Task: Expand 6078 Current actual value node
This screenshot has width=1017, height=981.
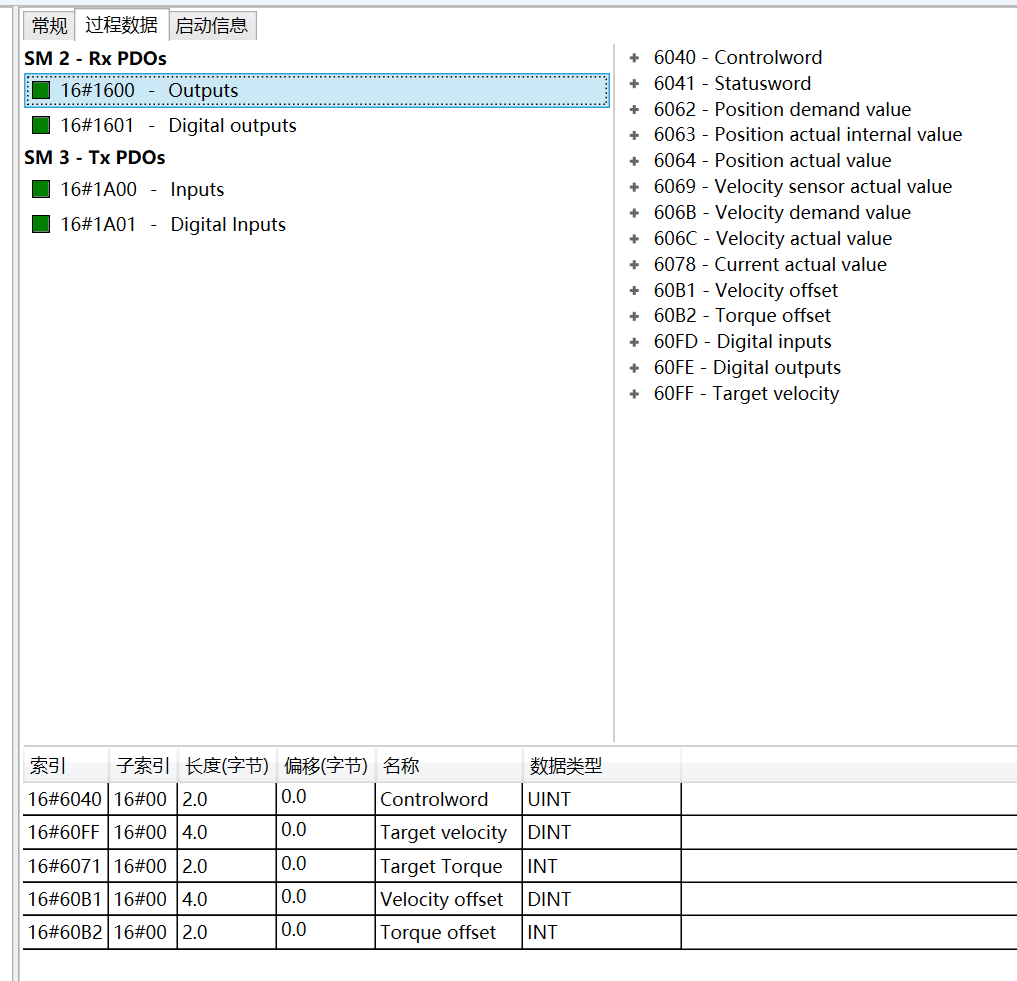Action: 634,265
